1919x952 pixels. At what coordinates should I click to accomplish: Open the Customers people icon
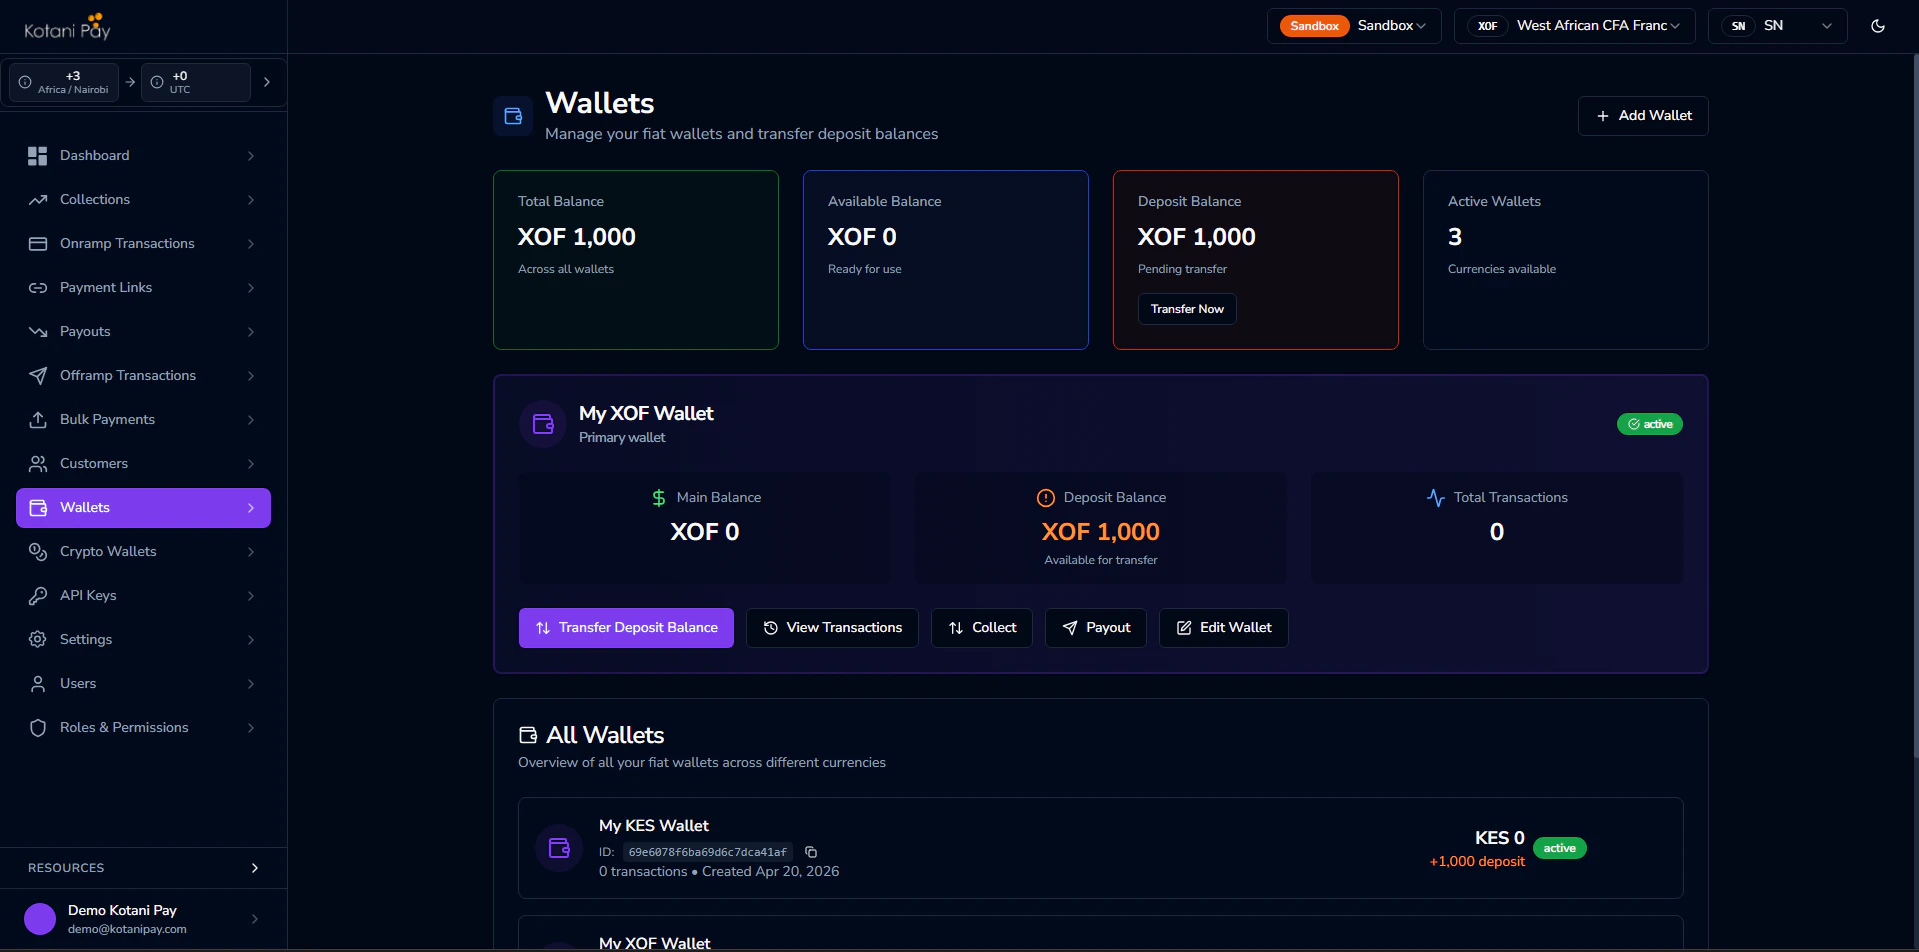click(37, 463)
